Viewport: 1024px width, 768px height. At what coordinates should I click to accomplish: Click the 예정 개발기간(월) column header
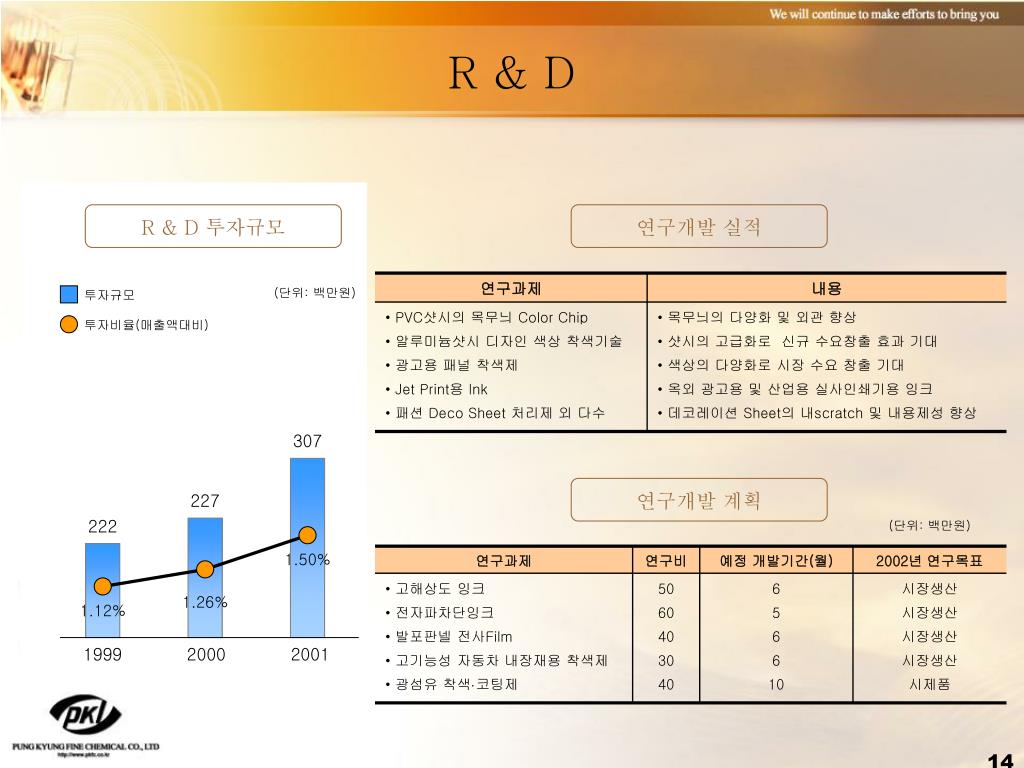776,560
